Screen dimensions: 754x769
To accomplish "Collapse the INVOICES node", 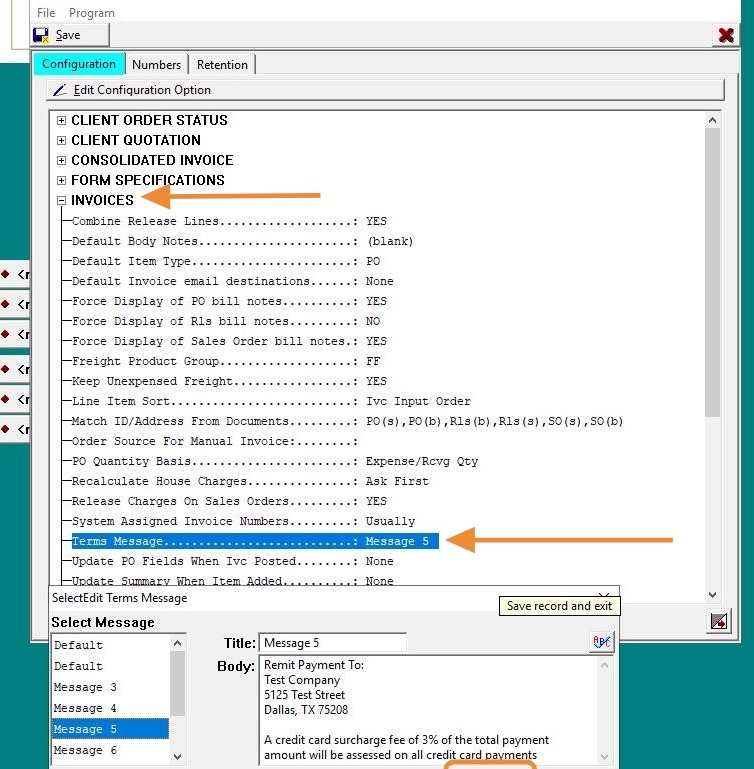I will pos(61,200).
